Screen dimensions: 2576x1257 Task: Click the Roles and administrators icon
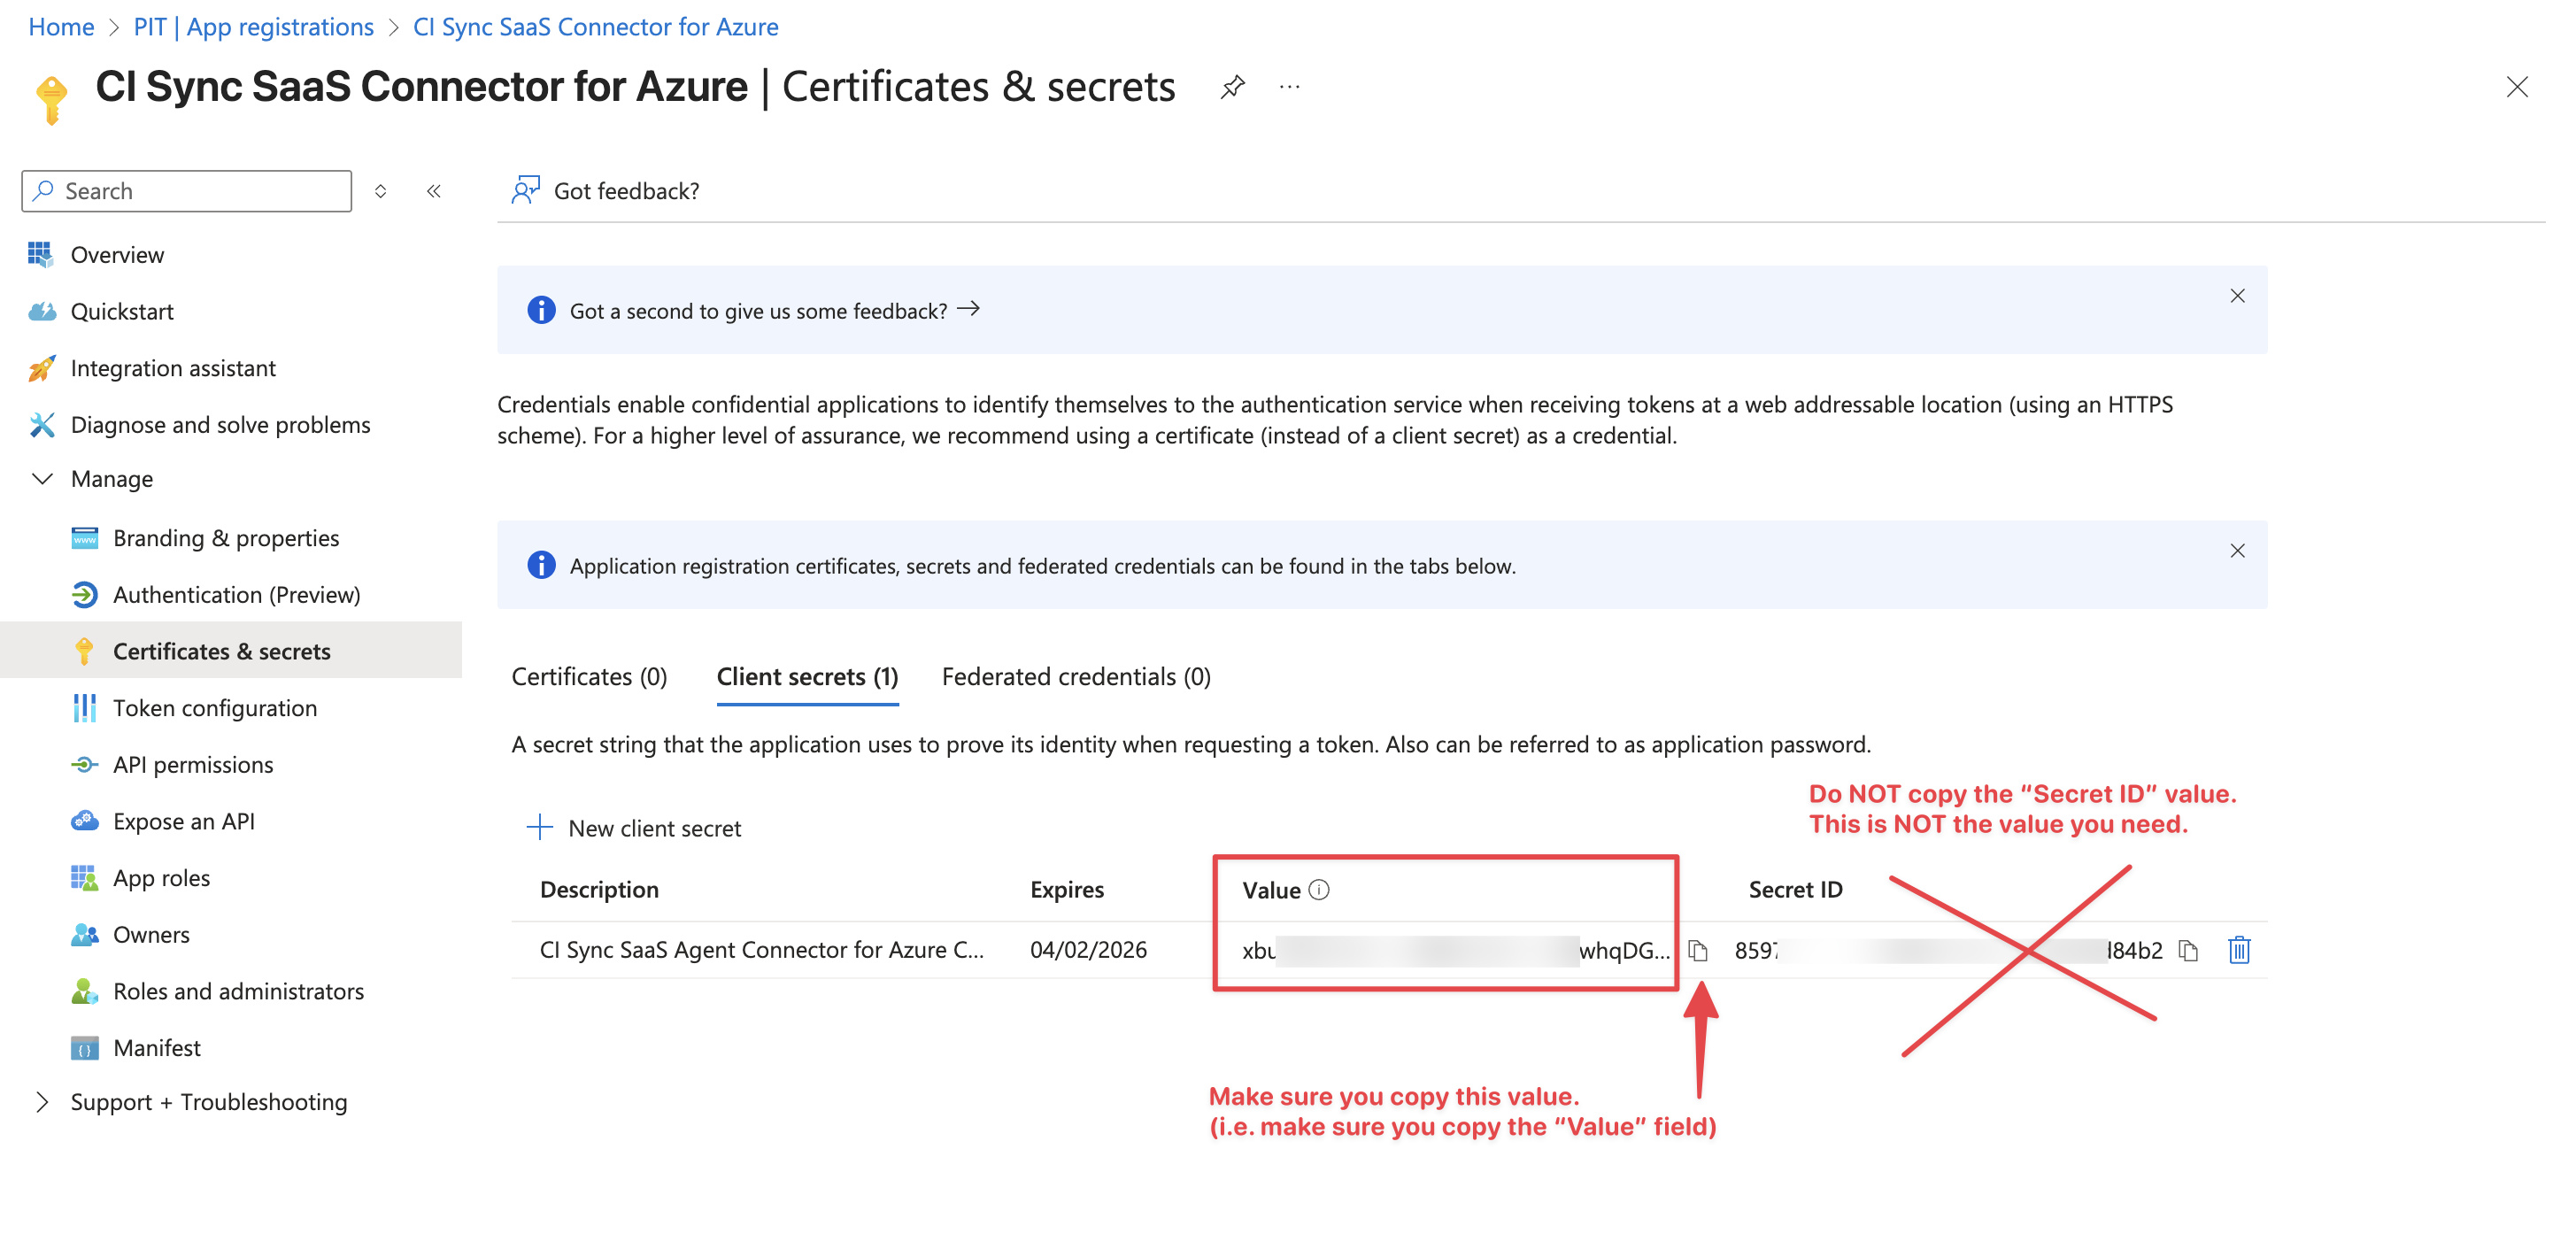pos(84,991)
